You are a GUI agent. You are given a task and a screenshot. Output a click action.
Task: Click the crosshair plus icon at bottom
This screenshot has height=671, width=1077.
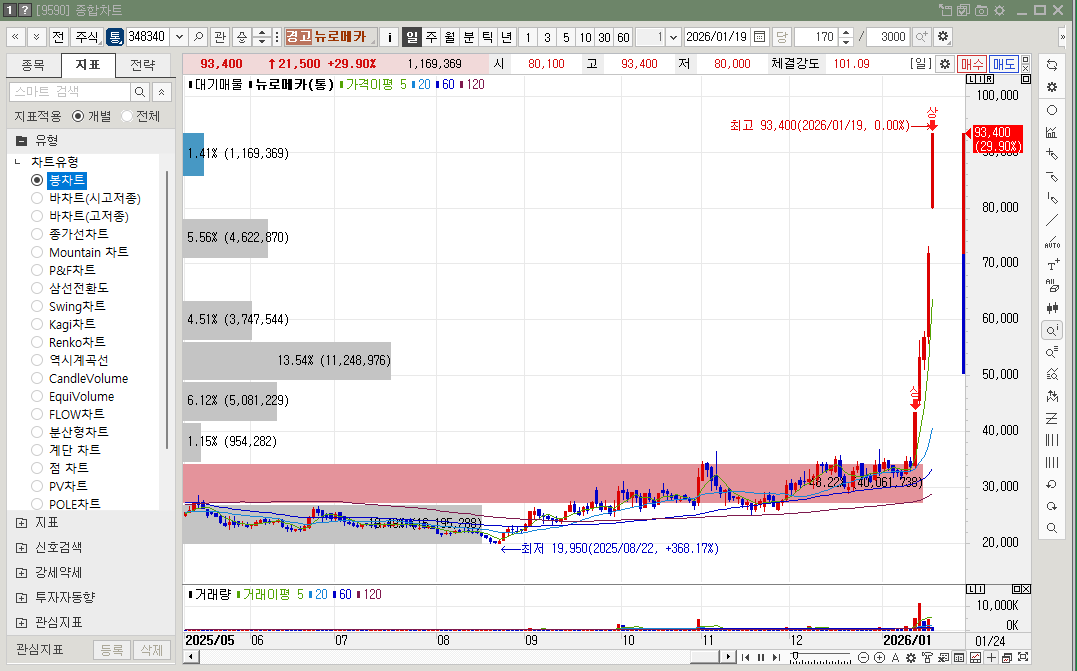991,658
